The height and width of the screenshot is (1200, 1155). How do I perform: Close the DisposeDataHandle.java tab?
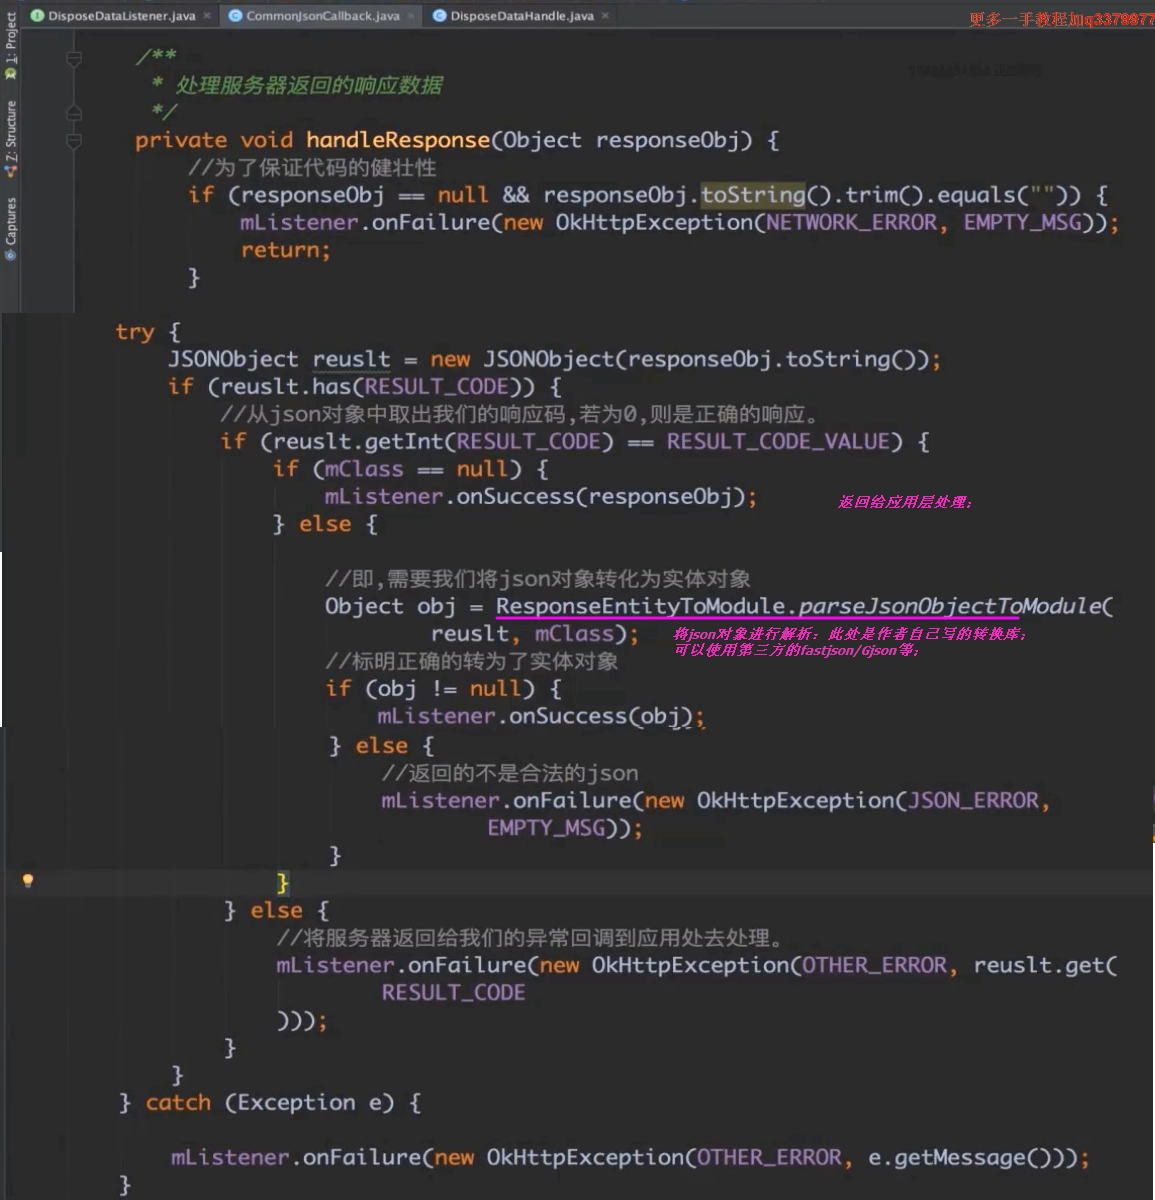(x=605, y=16)
